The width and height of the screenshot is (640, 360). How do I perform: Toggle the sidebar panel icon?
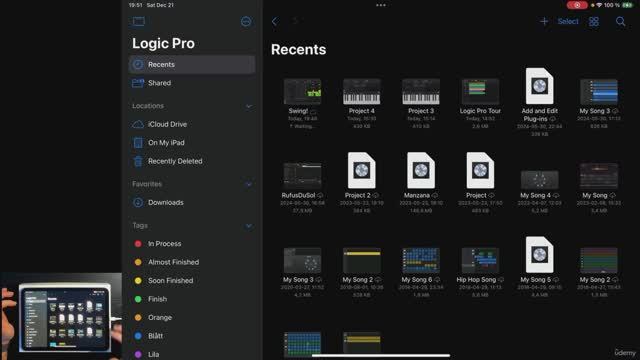[138, 21]
